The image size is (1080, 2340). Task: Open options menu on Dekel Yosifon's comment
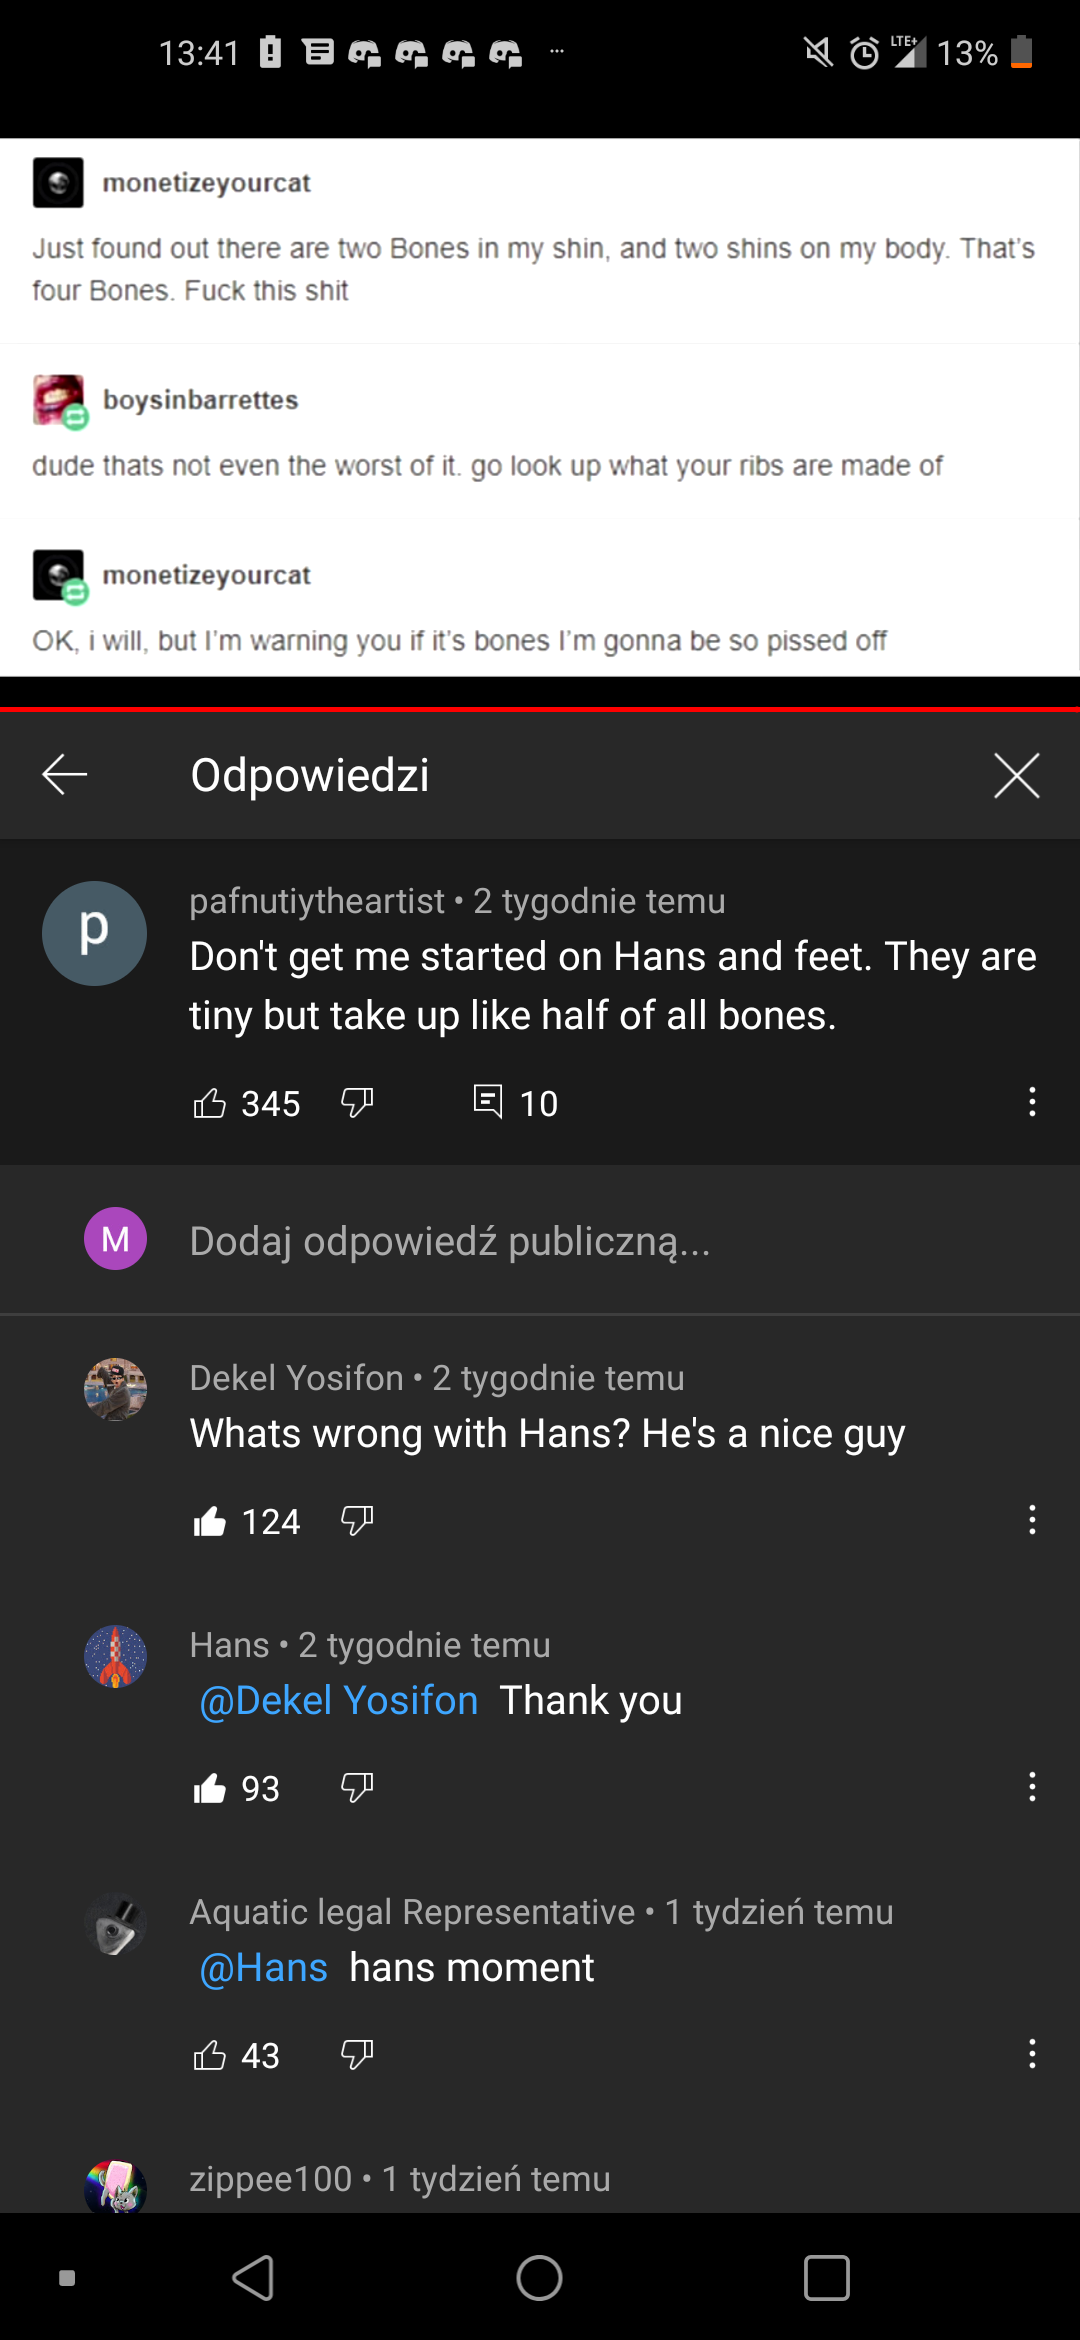coord(1031,1520)
